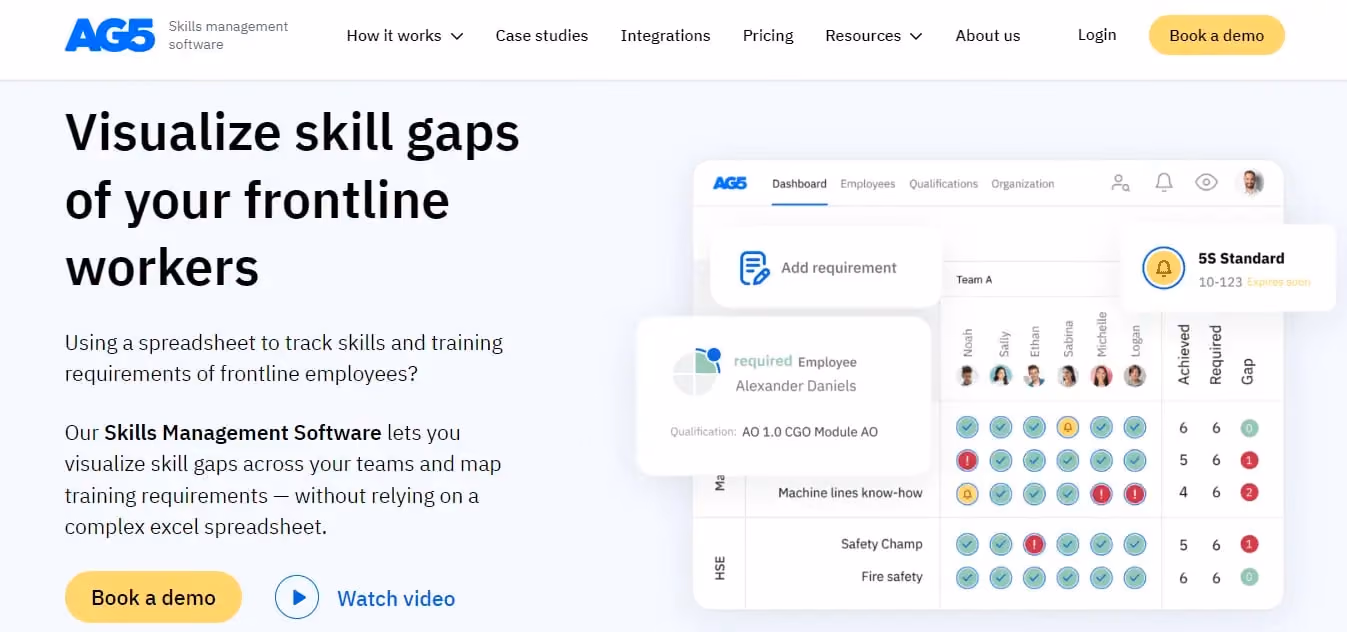Viewport: 1347px width, 632px height.
Task: Expand the How it works menu
Action: [405, 35]
